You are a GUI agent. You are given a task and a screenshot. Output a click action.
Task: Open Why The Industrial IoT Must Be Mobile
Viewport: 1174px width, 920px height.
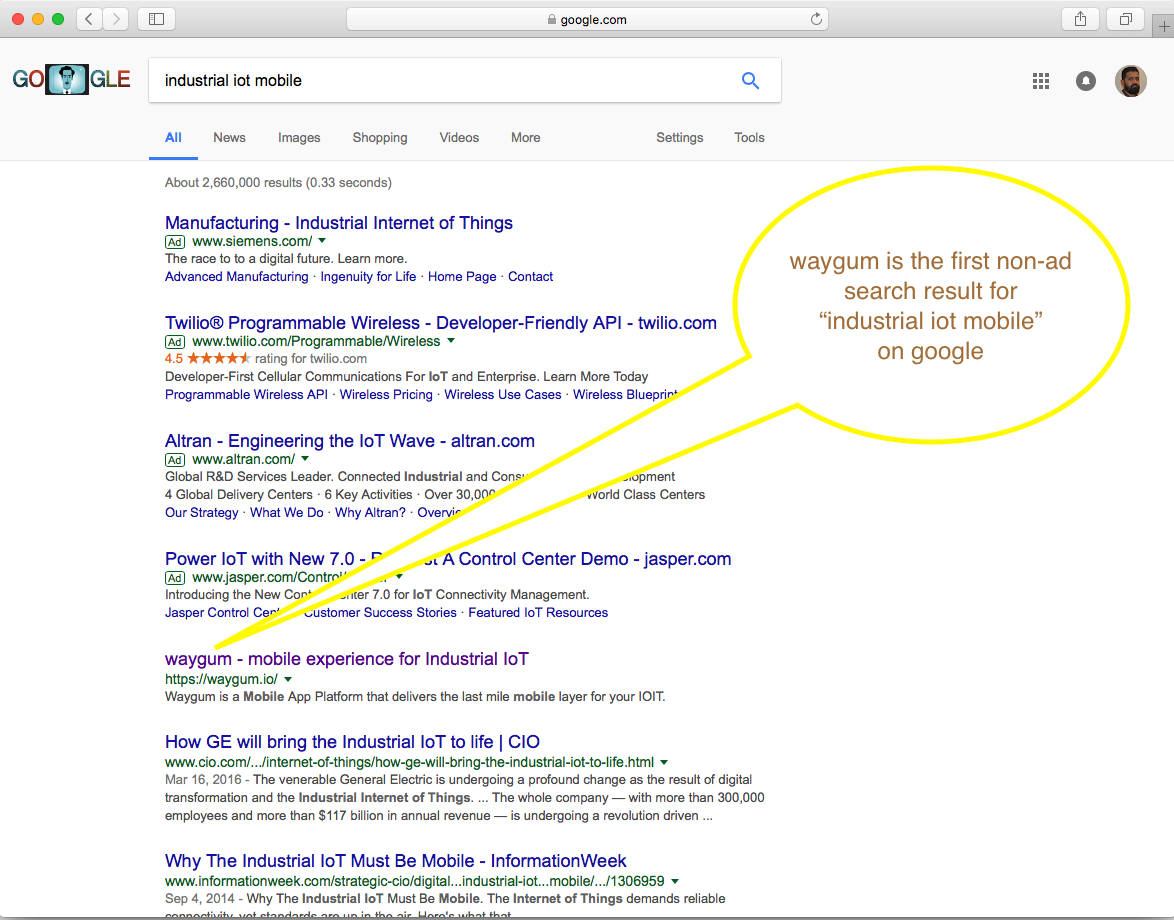(x=395, y=861)
